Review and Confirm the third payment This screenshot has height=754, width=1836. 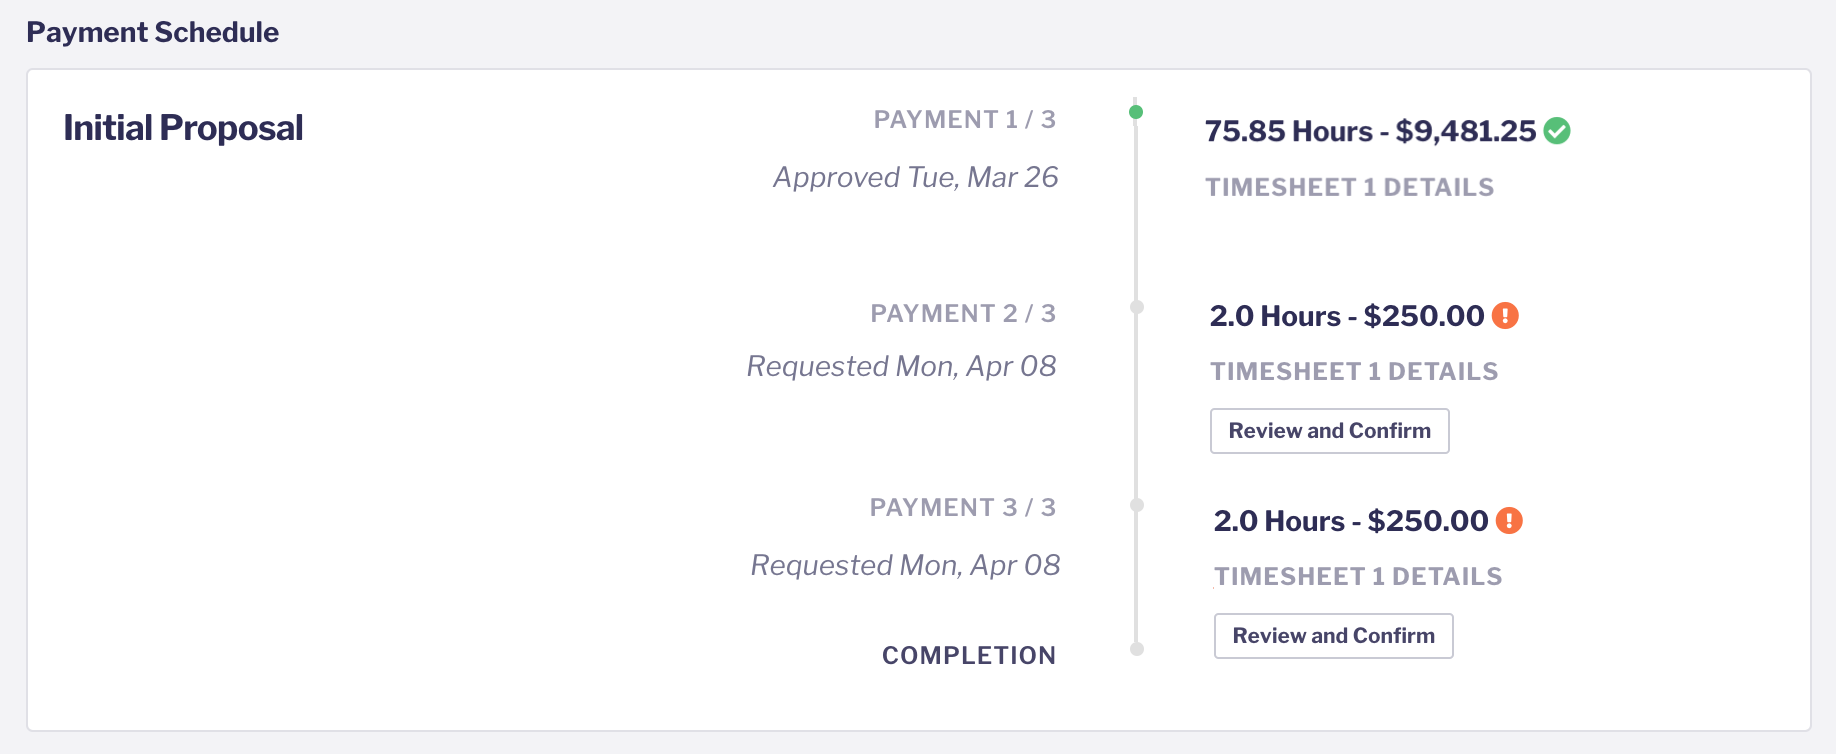coord(1334,636)
